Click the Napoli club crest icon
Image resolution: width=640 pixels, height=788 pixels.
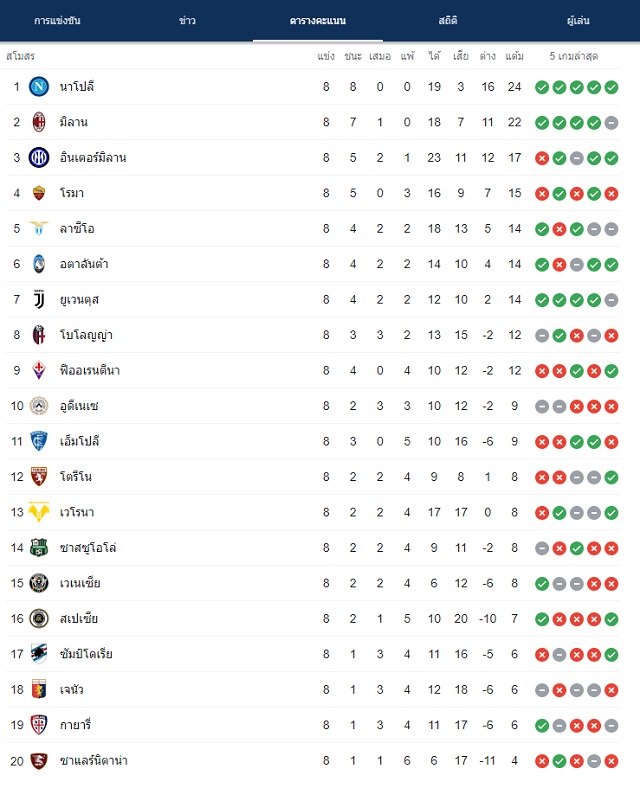tap(39, 86)
